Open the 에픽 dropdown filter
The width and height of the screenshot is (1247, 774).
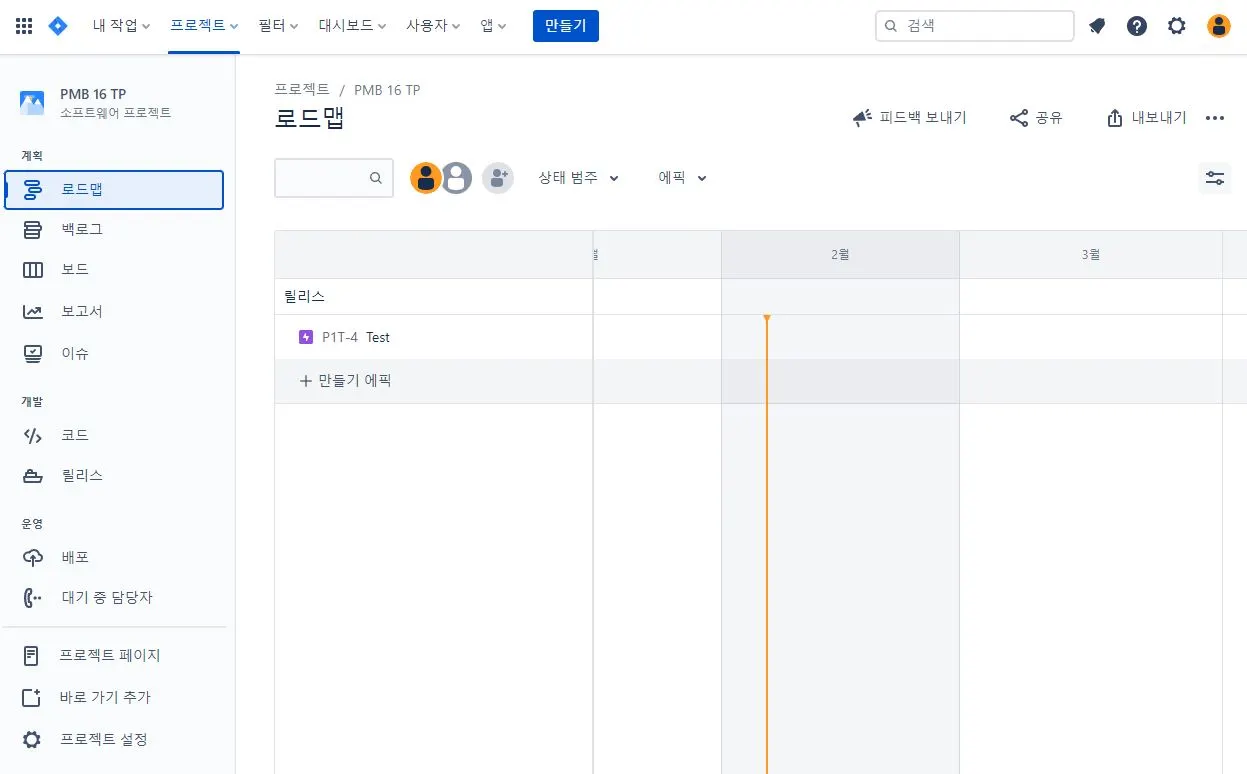tap(681, 177)
